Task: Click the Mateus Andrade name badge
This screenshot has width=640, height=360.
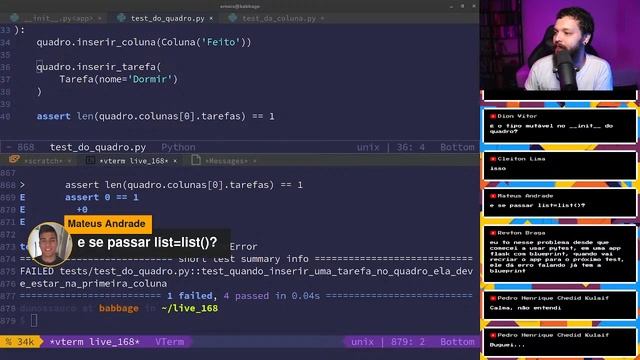Action: tap(108, 224)
